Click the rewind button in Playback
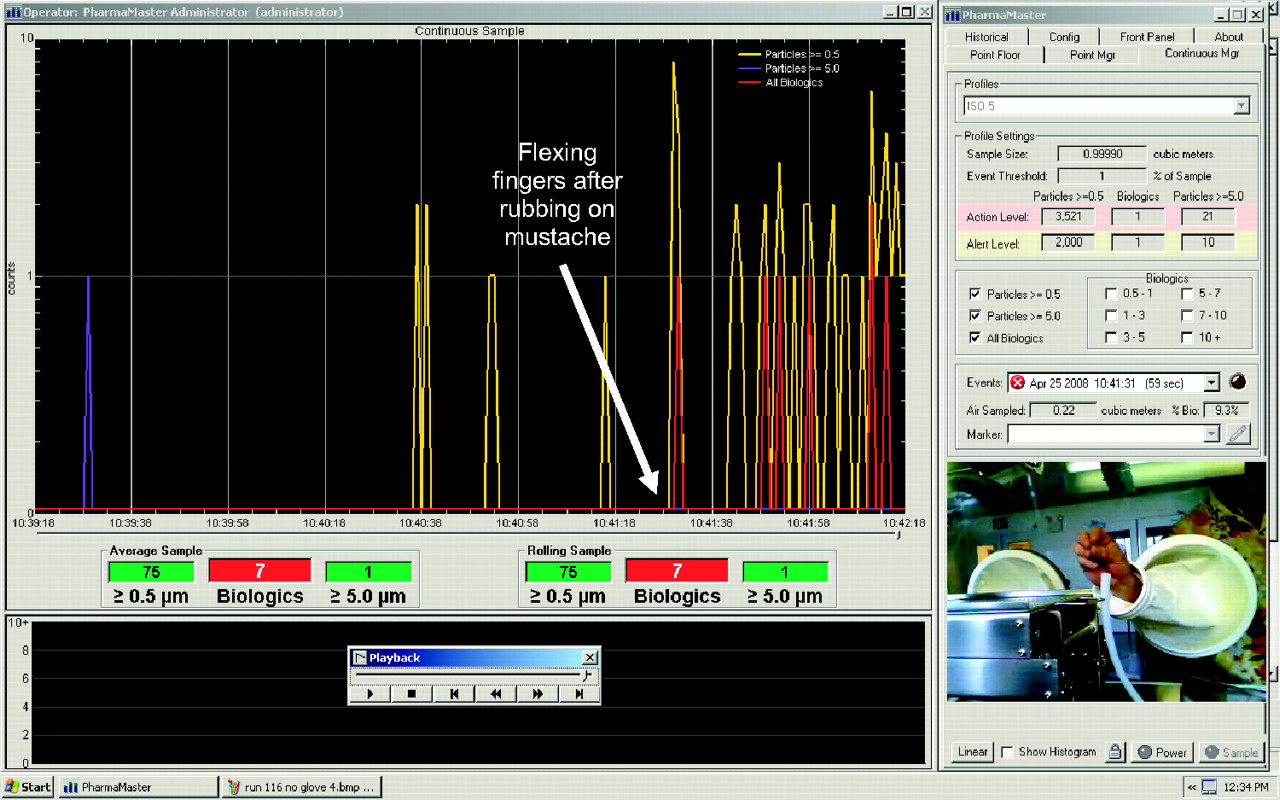 pos(496,693)
